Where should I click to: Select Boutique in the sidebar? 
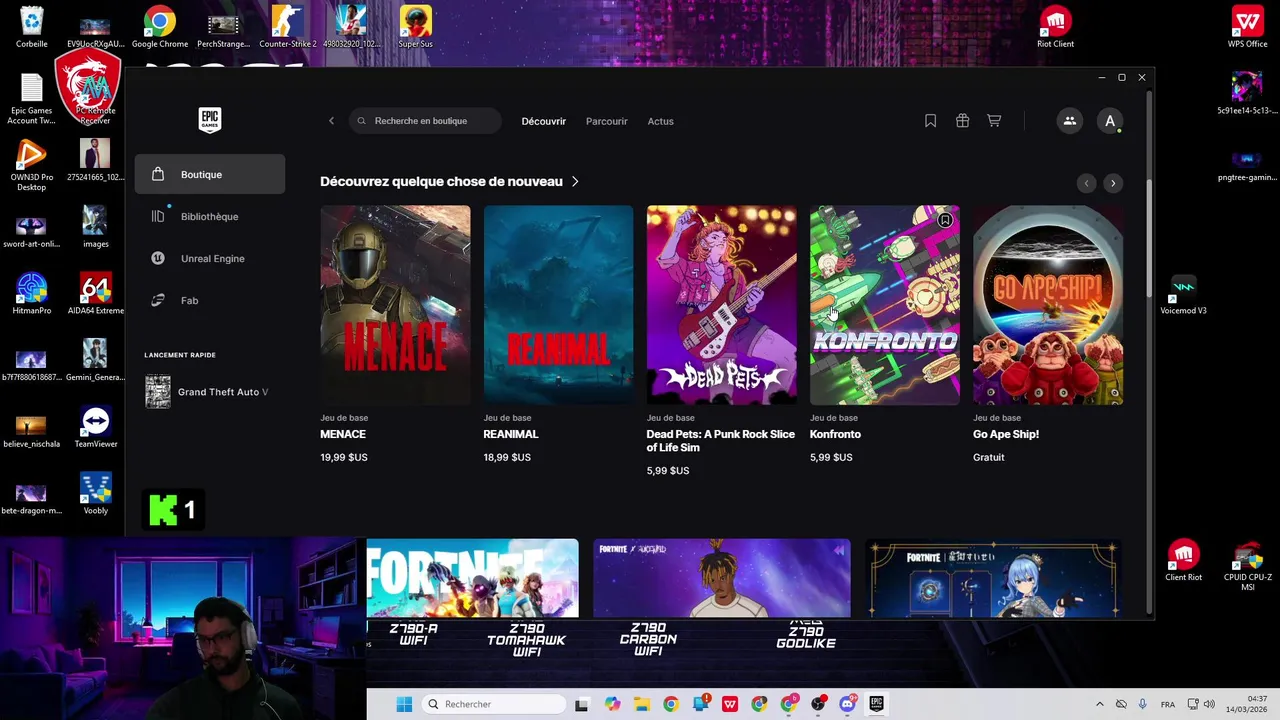[x=210, y=174]
